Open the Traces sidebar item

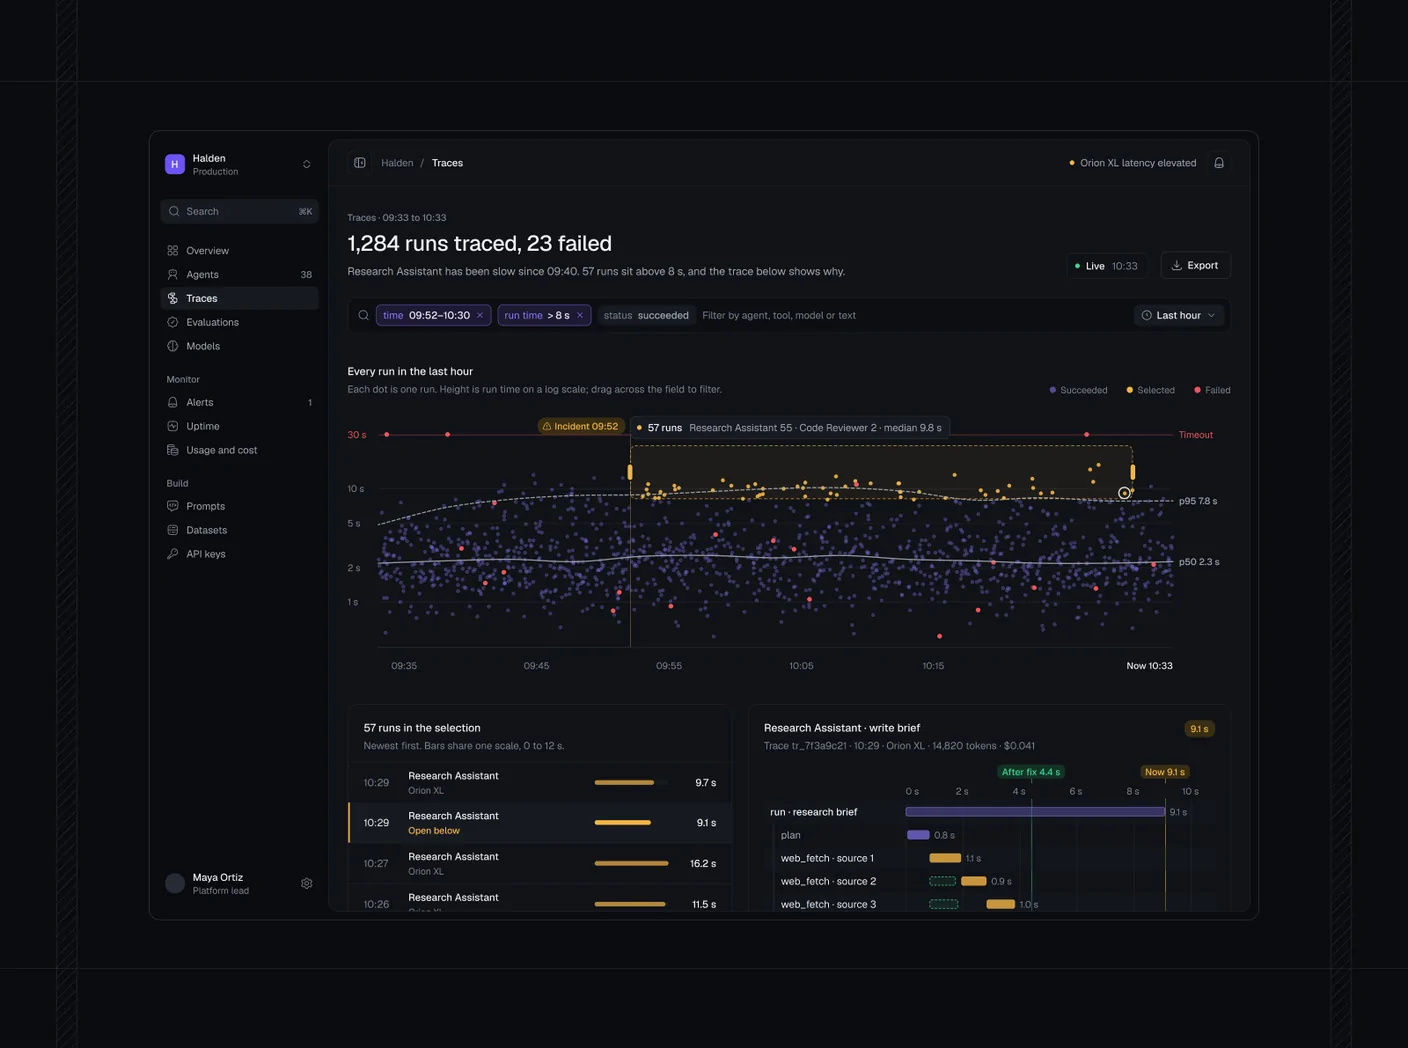239,299
